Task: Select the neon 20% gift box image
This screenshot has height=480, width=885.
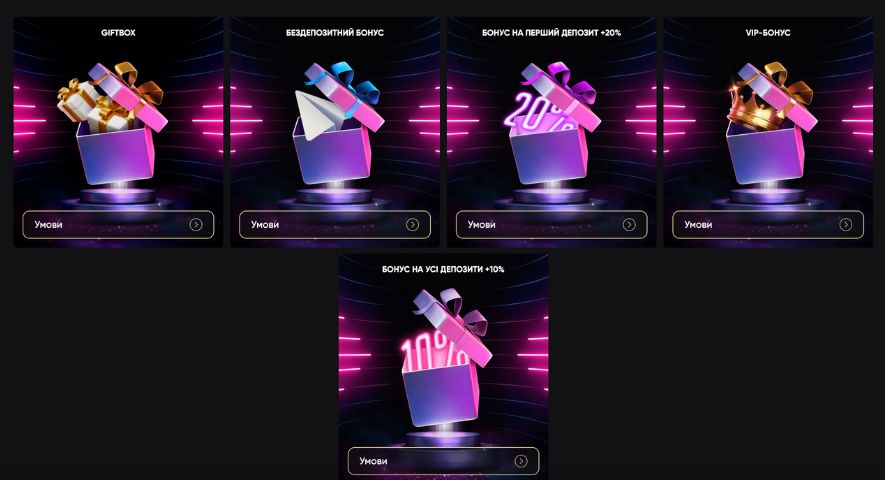Action: pyautogui.click(x=551, y=123)
